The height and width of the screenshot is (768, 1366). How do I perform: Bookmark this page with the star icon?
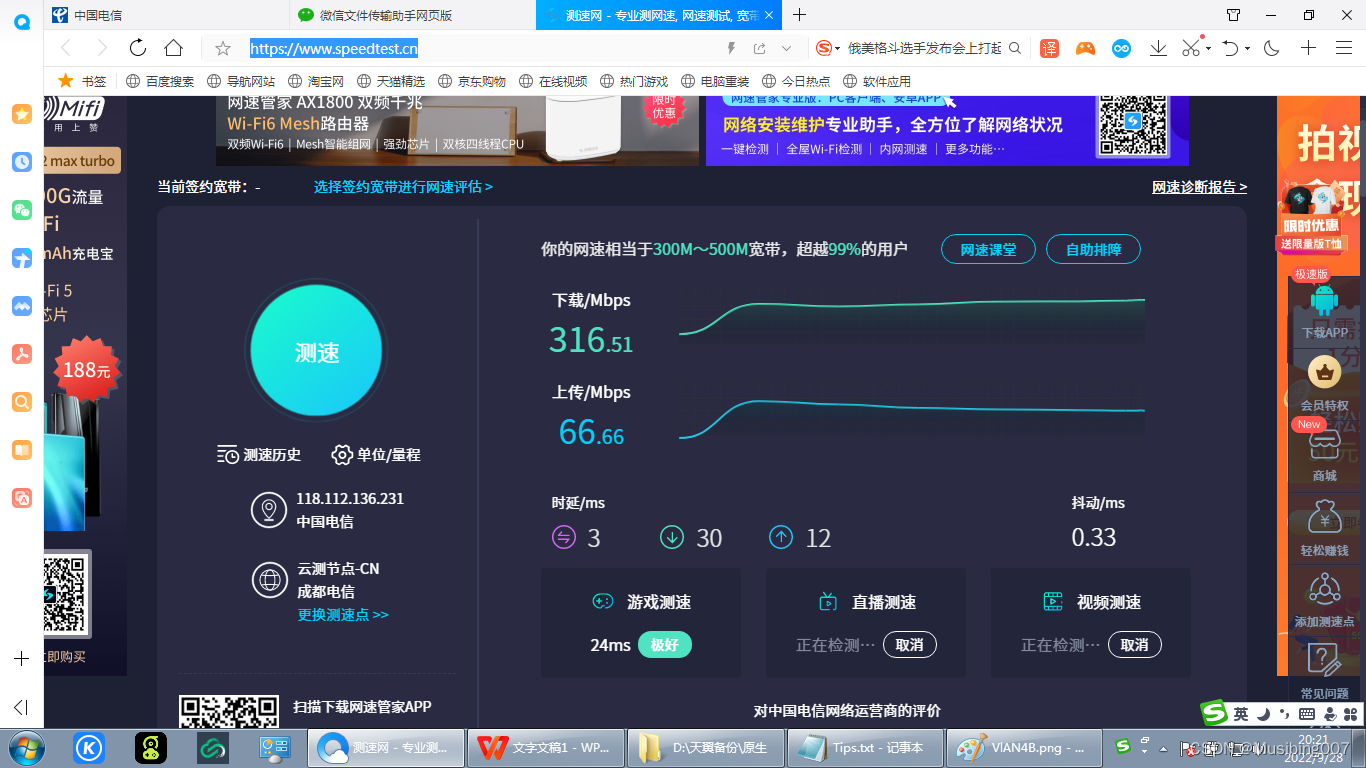click(x=223, y=48)
